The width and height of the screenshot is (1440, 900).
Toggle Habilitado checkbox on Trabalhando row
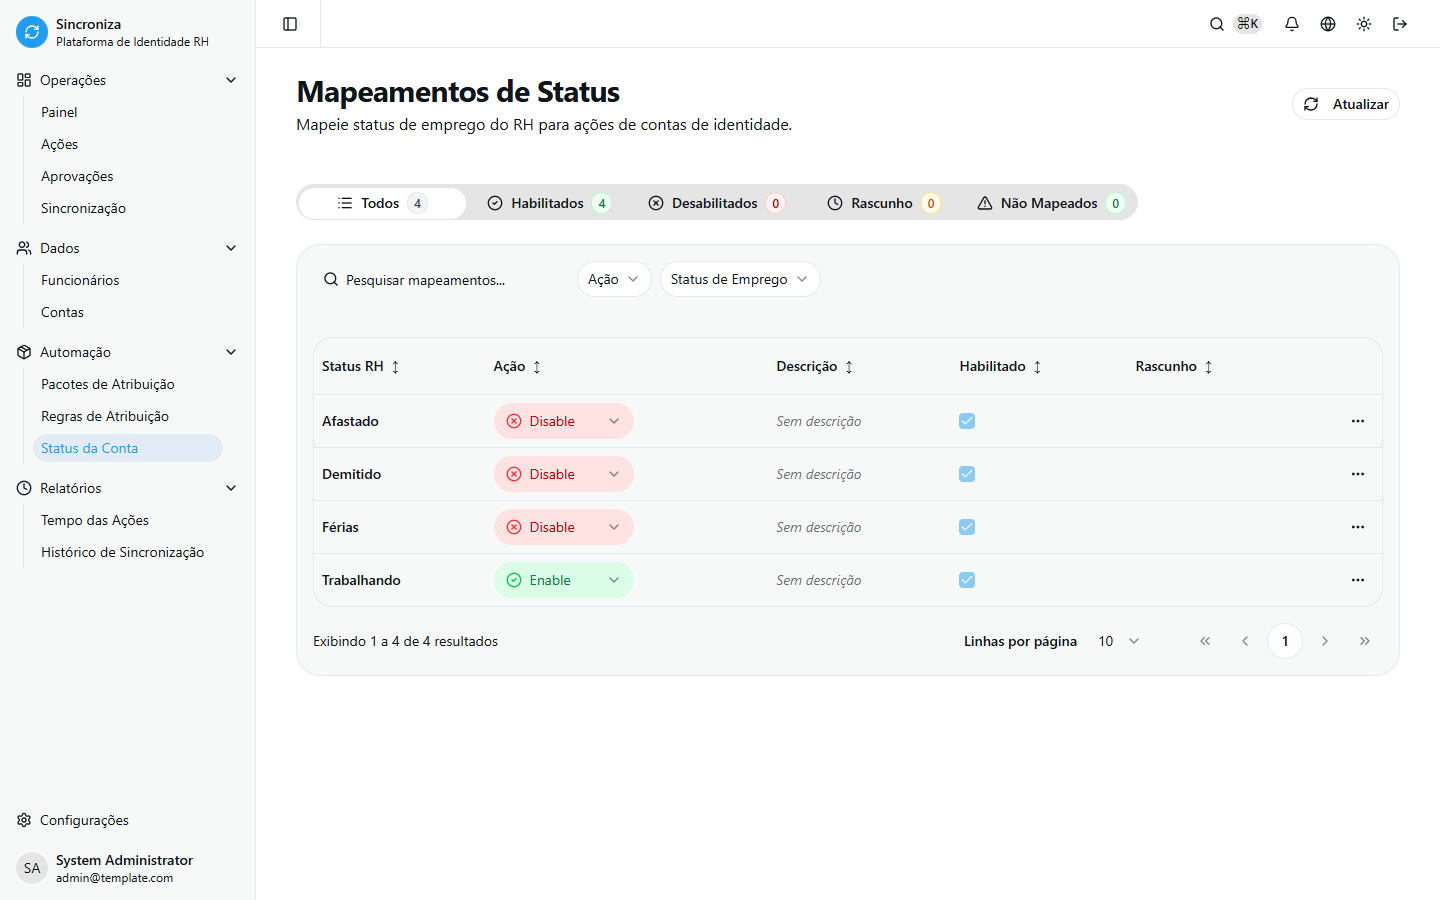(x=967, y=580)
